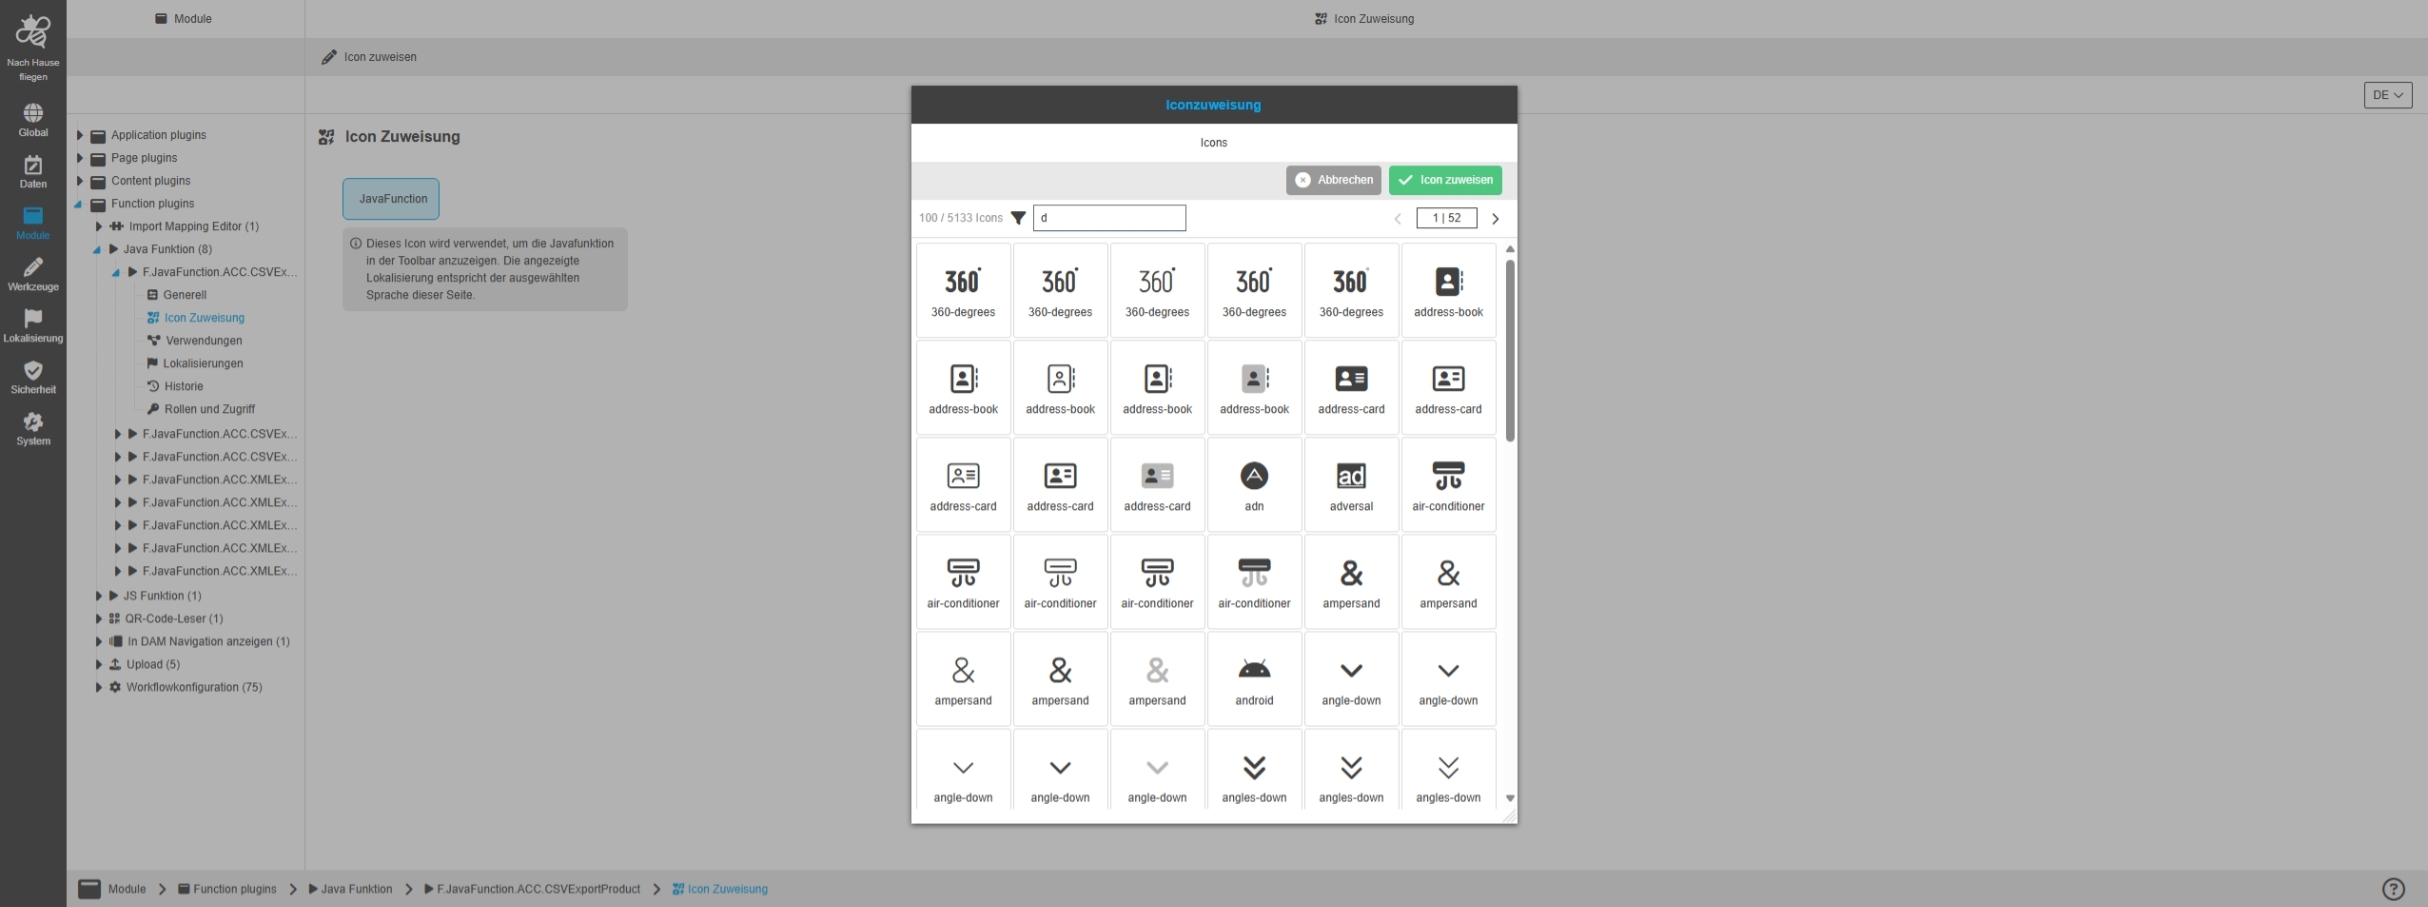The height and width of the screenshot is (907, 2428).
Task: Go to the previous icon page
Action: click(x=1398, y=219)
